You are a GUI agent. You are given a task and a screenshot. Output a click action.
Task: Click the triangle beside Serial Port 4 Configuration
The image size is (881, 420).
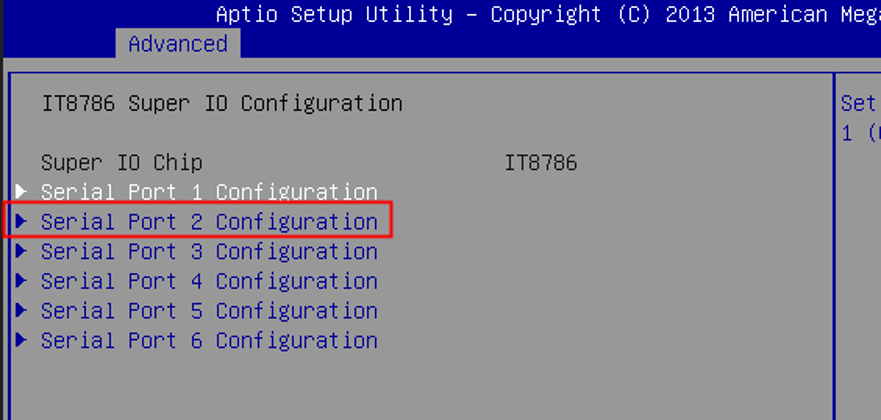21,281
